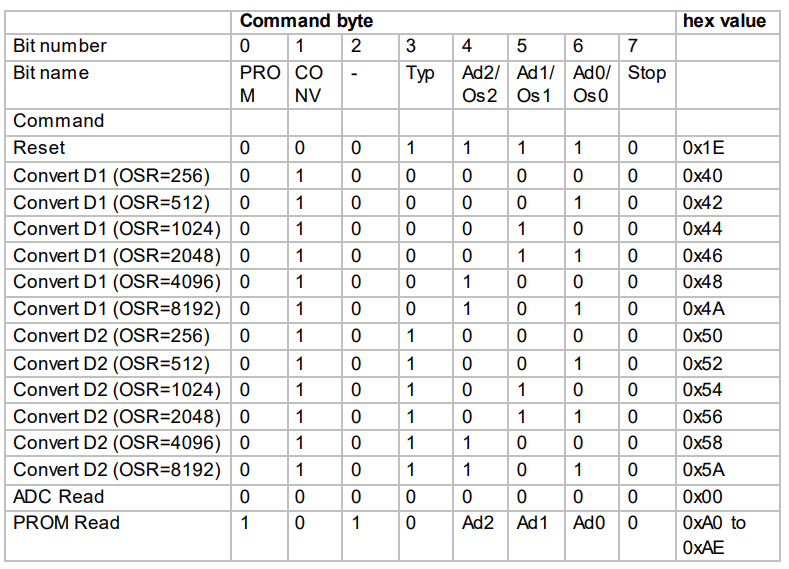Select the 'Convert D2 (OSR=512)' label
The height and width of the screenshot is (569, 789).
tap(111, 363)
